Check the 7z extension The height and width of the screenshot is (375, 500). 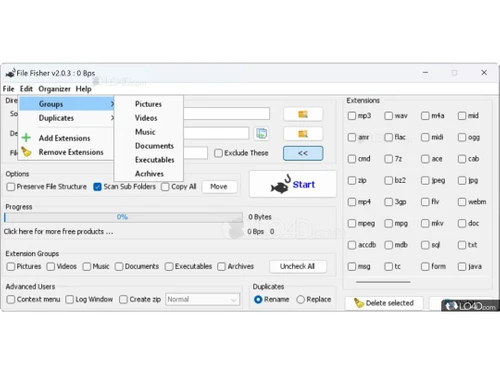[388, 159]
